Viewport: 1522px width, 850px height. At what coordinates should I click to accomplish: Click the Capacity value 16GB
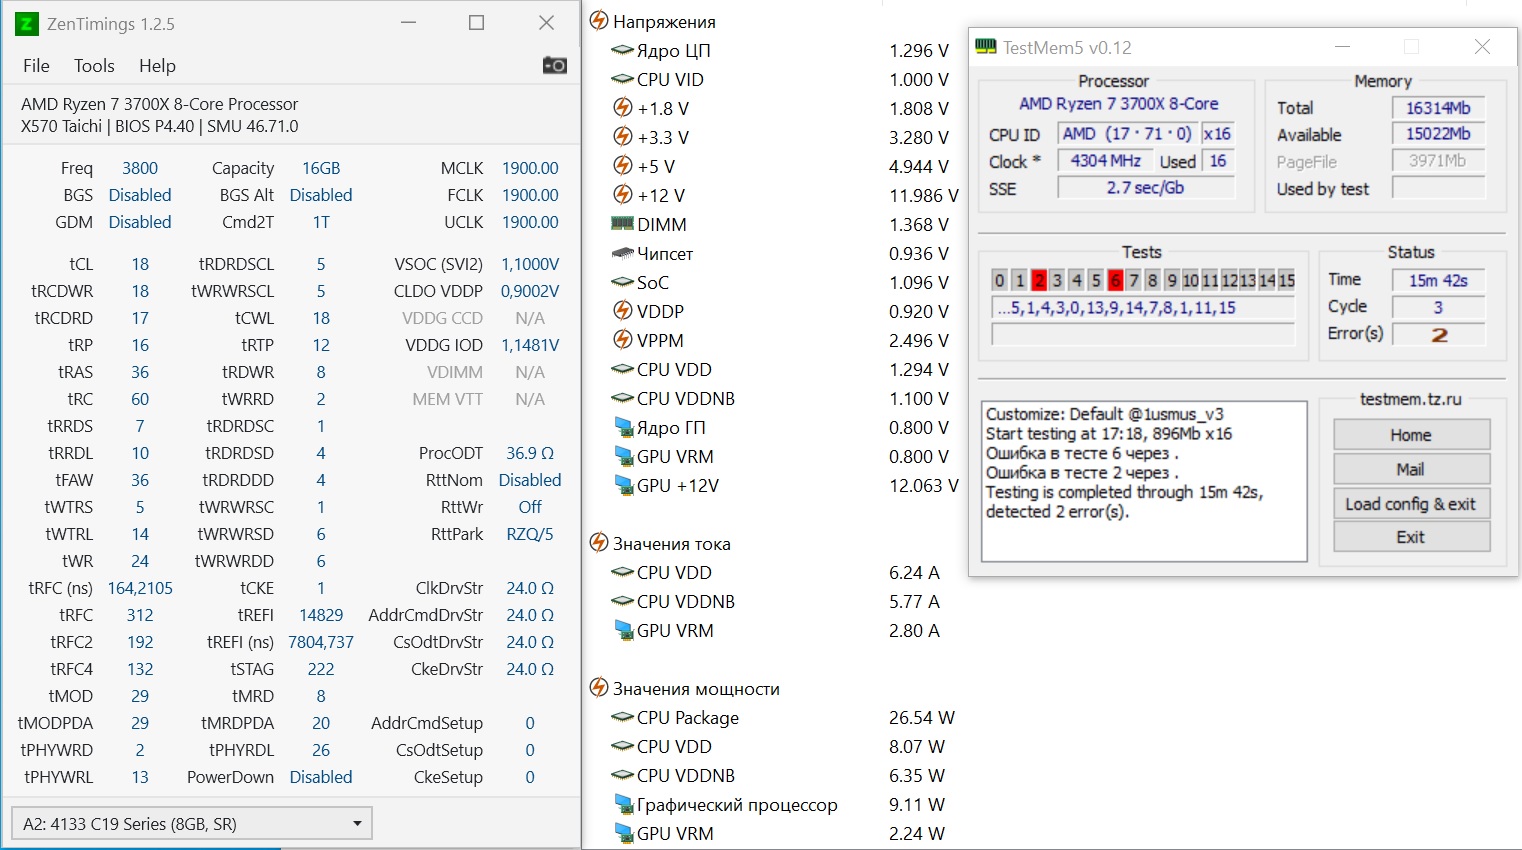click(321, 168)
